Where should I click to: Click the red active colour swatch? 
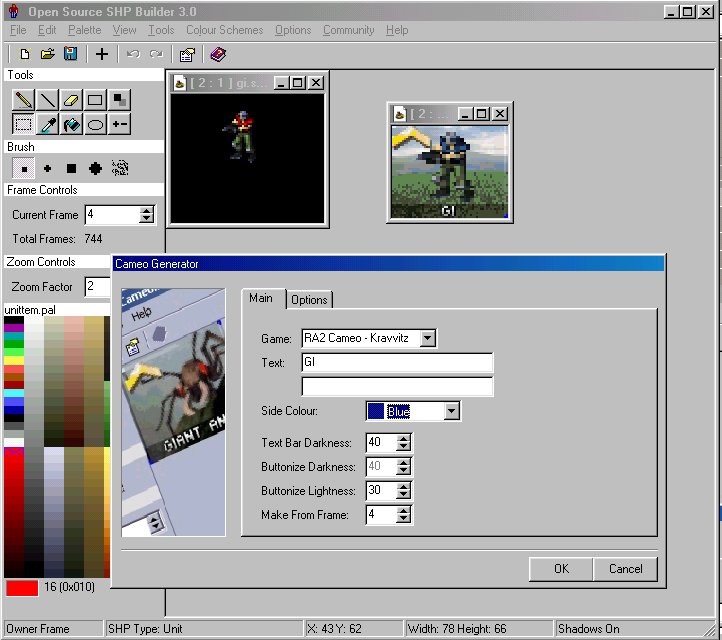coord(22,588)
